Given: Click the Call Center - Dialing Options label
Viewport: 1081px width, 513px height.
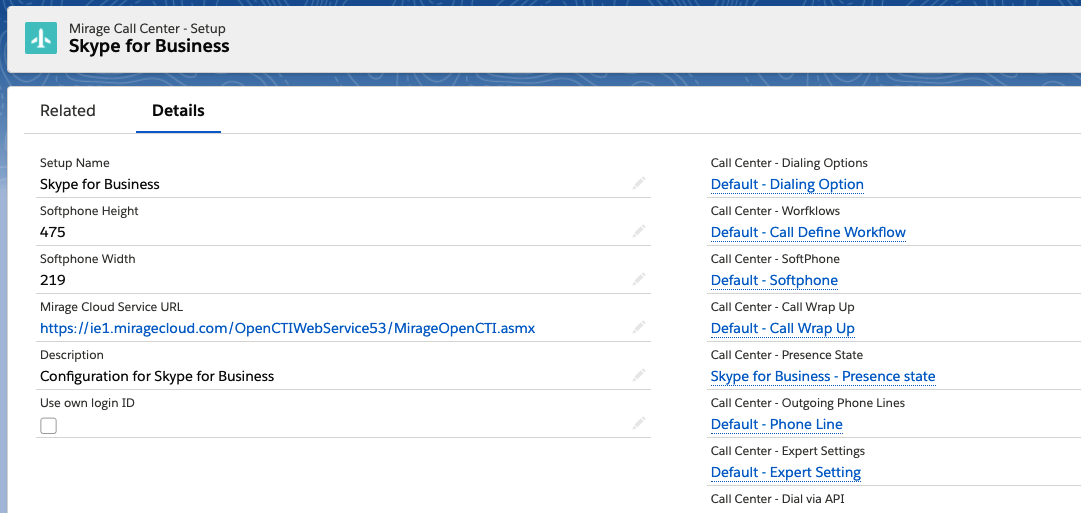Looking at the screenshot, I should point(789,163).
